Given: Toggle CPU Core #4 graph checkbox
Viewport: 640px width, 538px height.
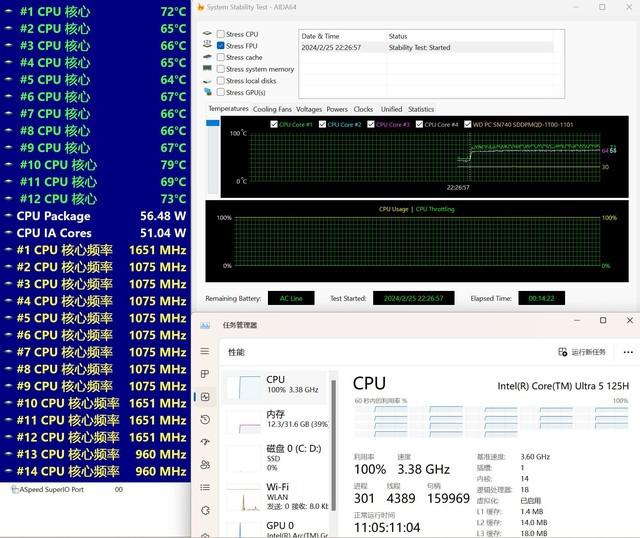Looking at the screenshot, I should 419,124.
